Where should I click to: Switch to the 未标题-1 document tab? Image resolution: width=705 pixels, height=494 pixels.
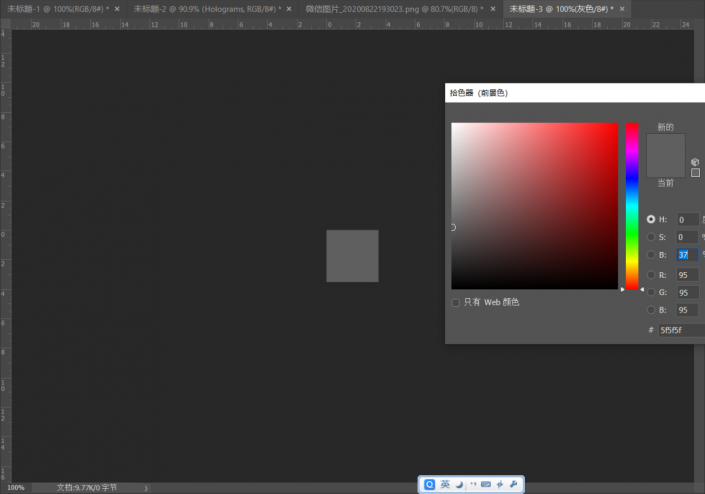point(55,8)
